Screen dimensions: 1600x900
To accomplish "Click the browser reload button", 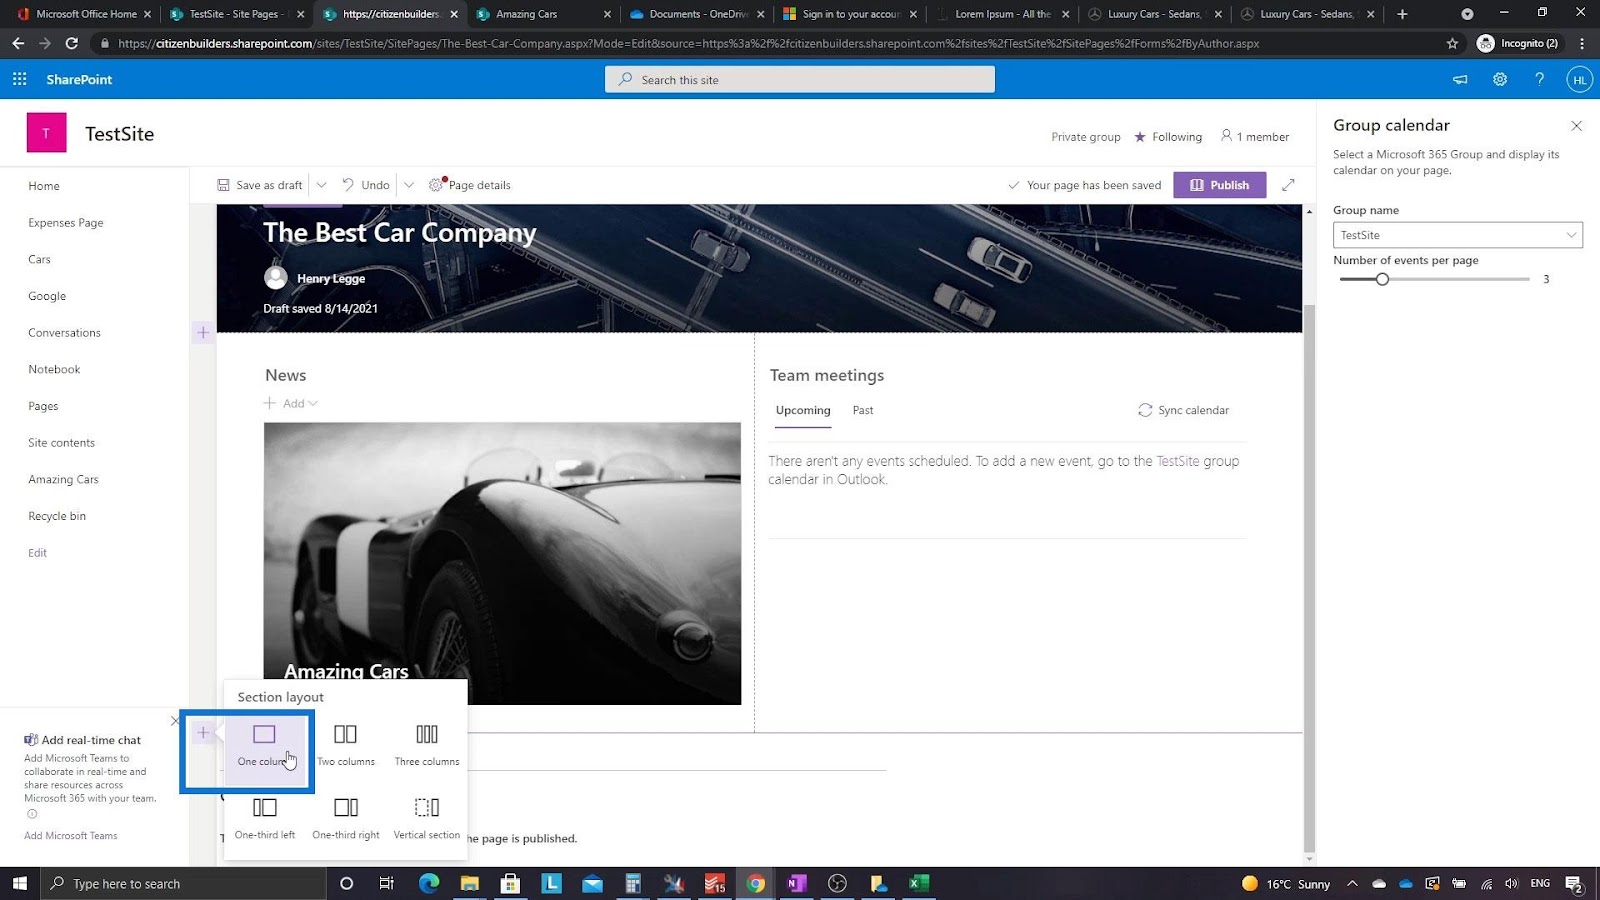I will [x=72, y=43].
